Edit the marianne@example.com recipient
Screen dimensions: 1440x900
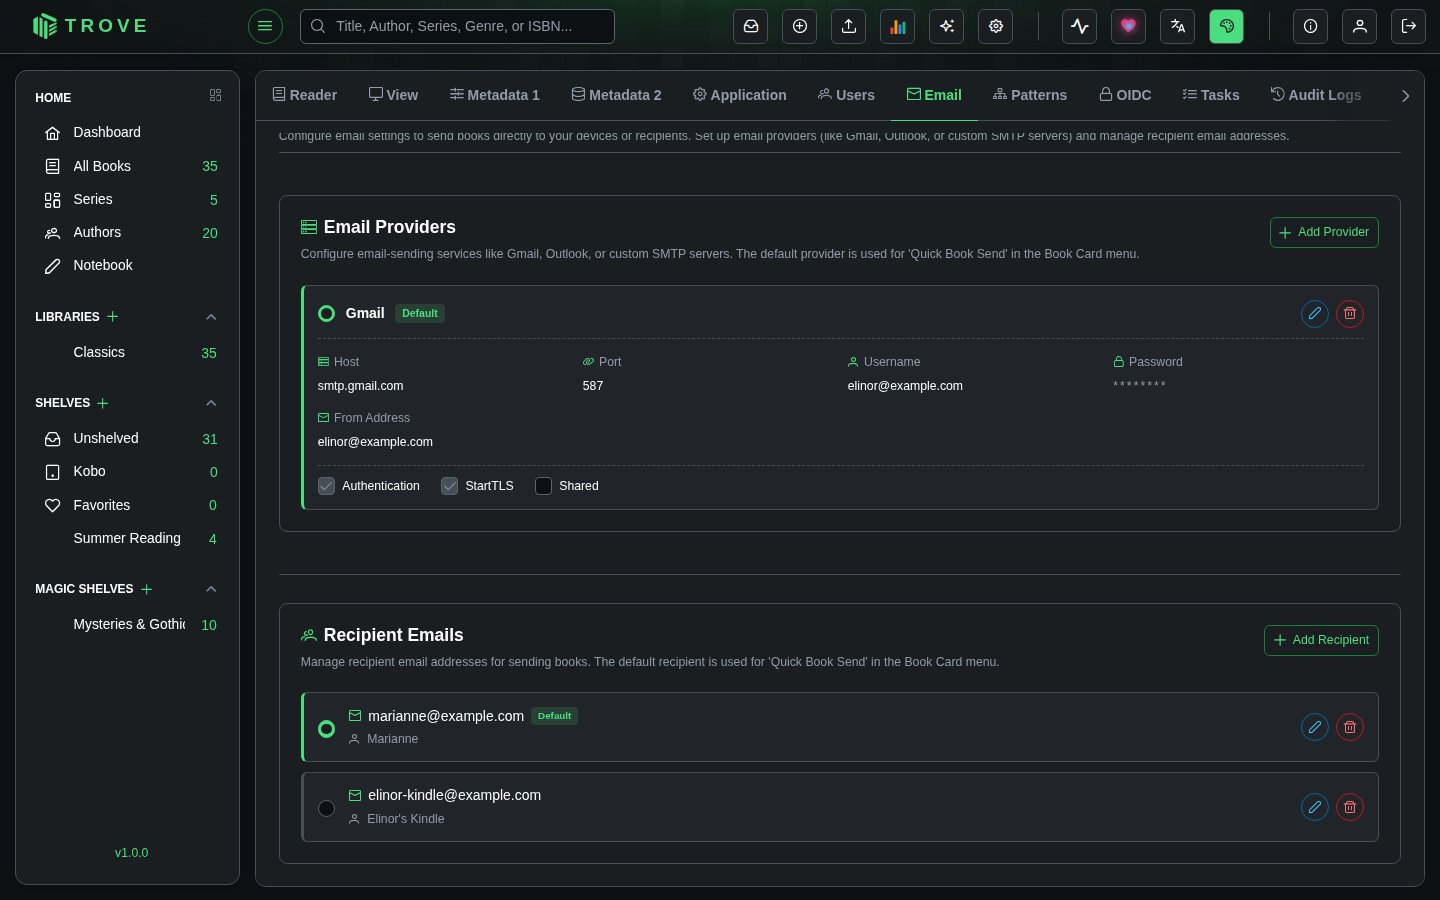[1315, 727]
